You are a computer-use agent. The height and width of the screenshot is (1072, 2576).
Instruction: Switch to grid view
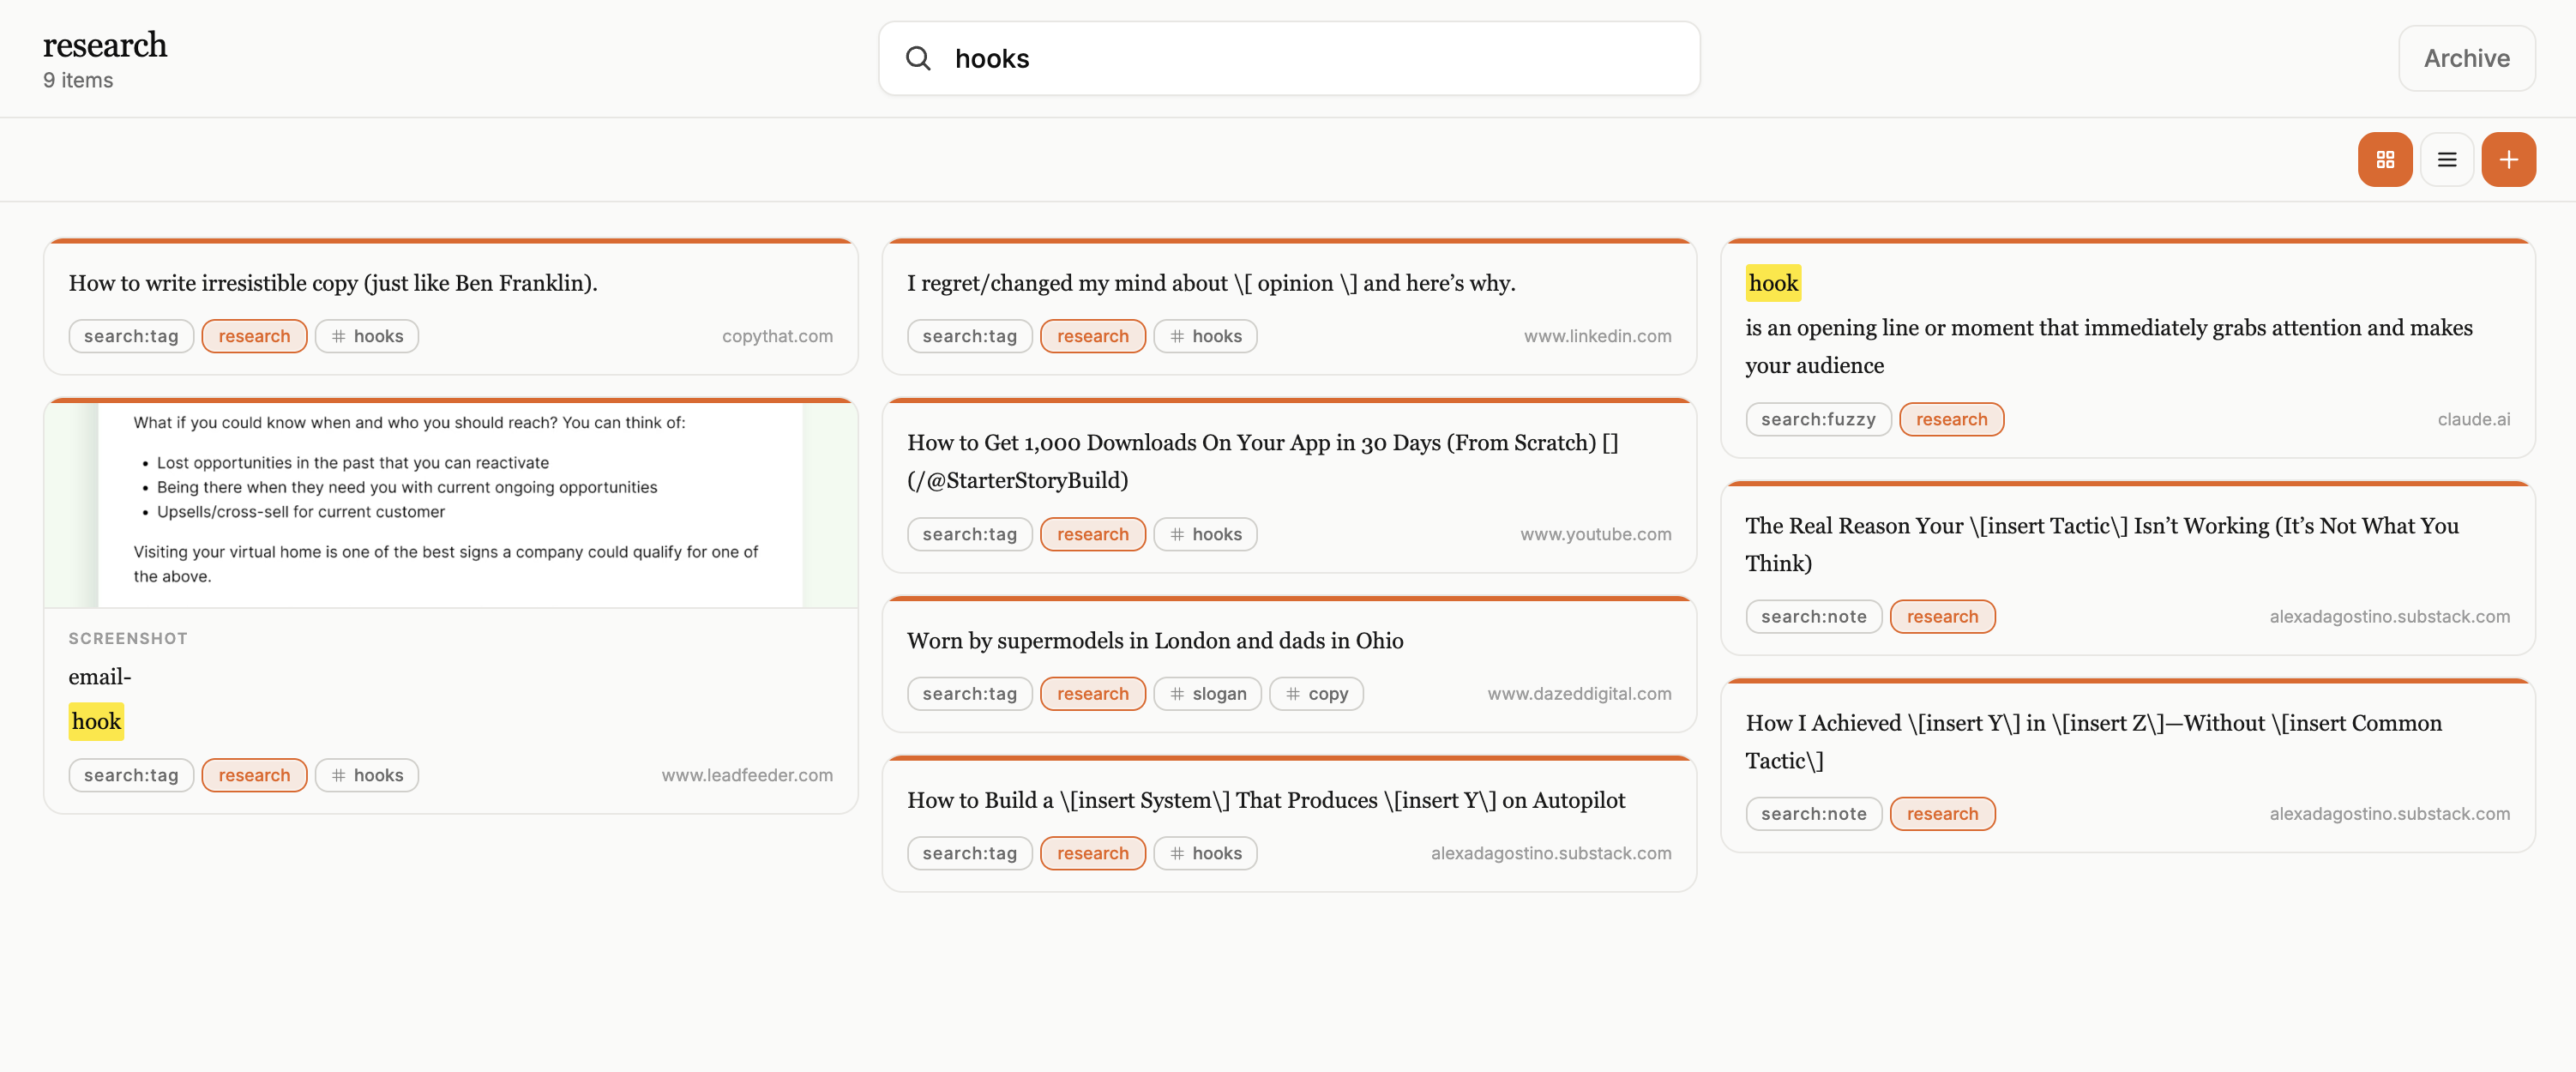click(x=2385, y=160)
